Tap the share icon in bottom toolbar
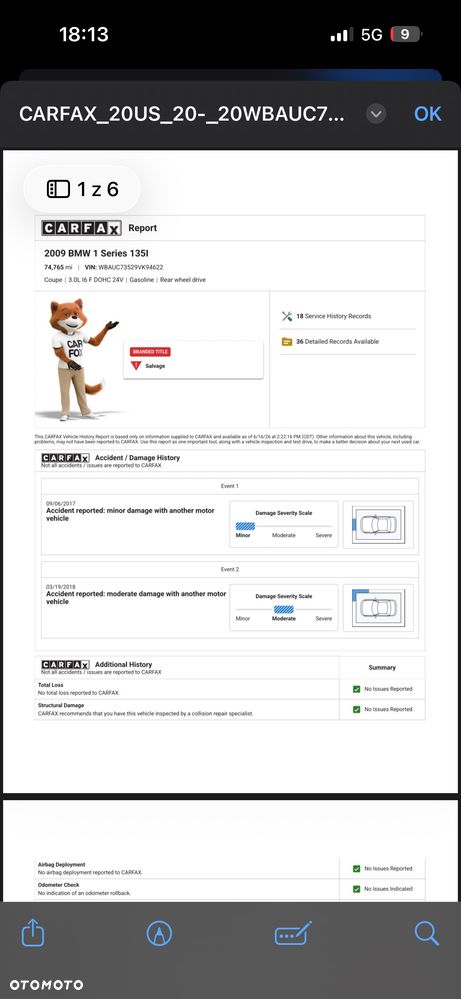 coord(33,933)
